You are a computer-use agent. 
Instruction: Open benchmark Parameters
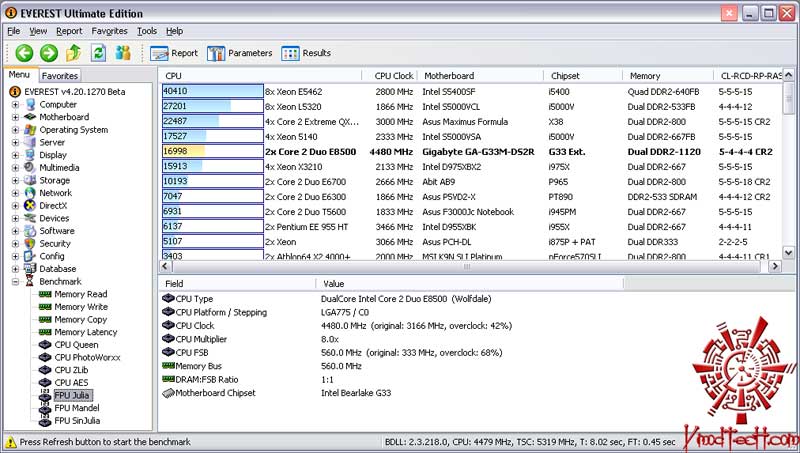pos(239,53)
